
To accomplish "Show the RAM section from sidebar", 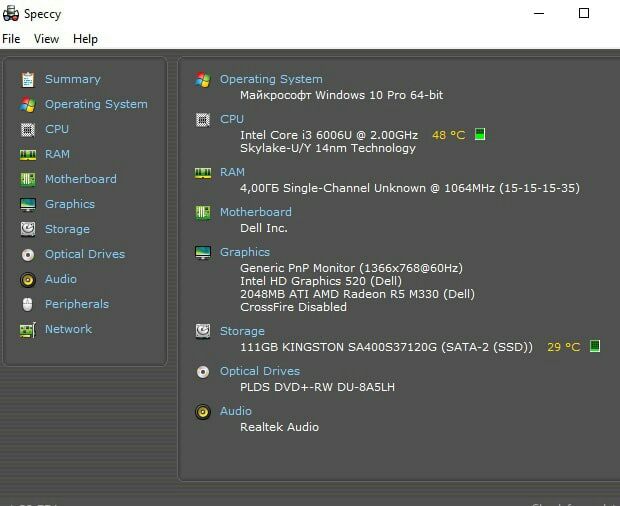I will point(57,154).
